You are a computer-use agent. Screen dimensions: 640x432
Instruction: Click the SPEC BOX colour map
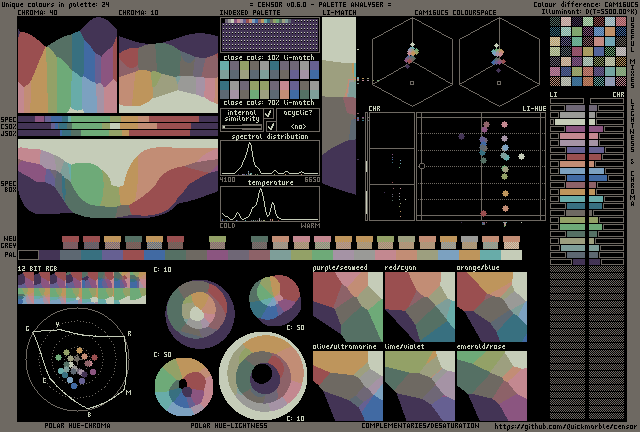[x=118, y=178]
